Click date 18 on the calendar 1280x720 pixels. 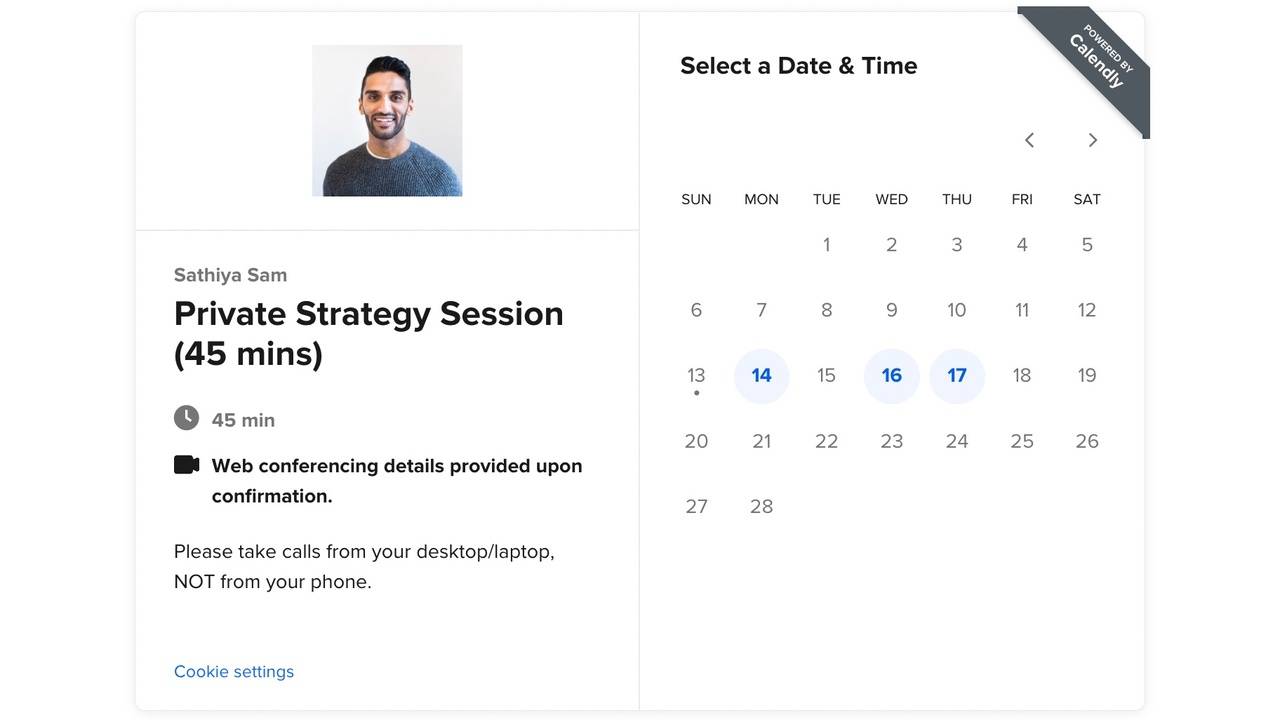tap(1021, 376)
